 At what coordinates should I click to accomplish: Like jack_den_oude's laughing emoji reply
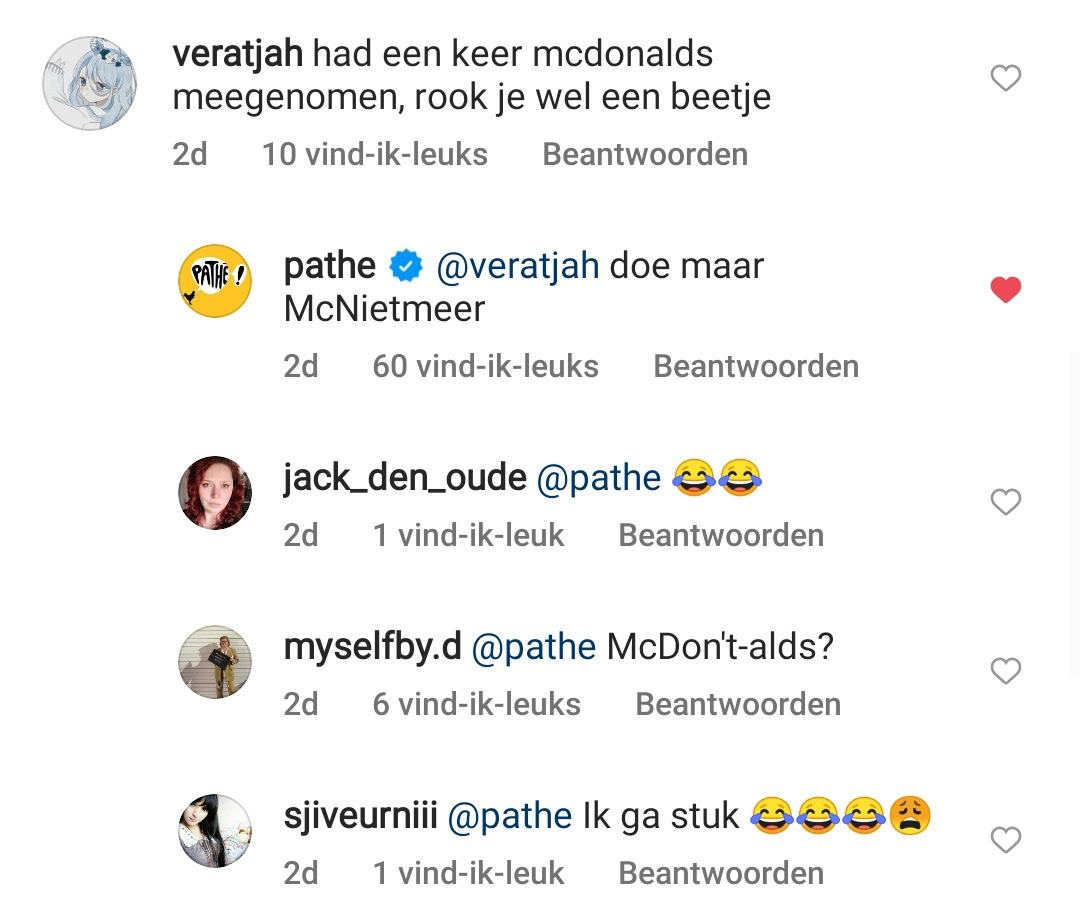(x=1006, y=501)
